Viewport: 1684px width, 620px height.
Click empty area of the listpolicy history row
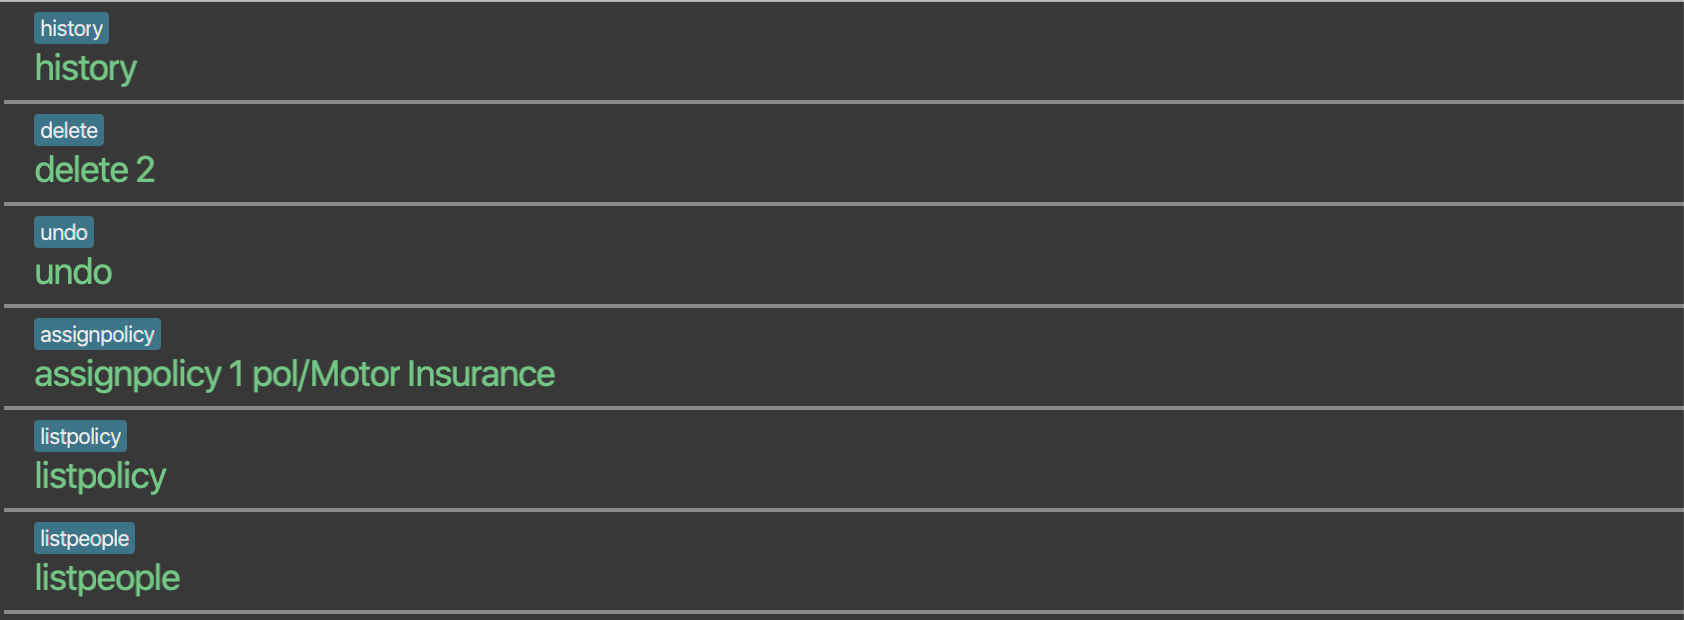[x=900, y=460]
